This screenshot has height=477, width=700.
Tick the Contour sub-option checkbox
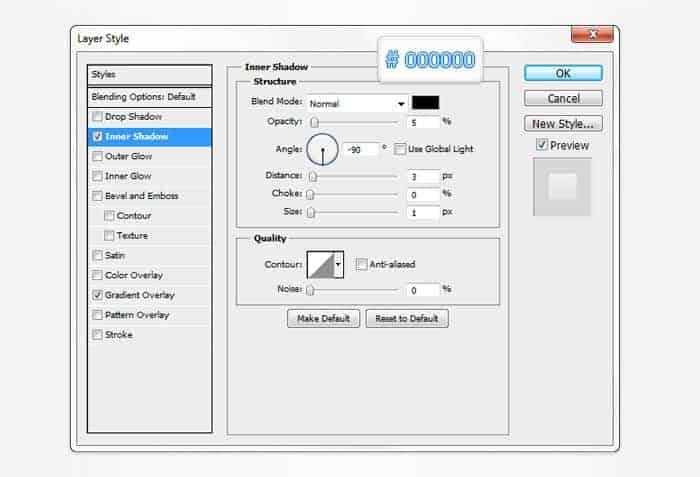coord(108,216)
